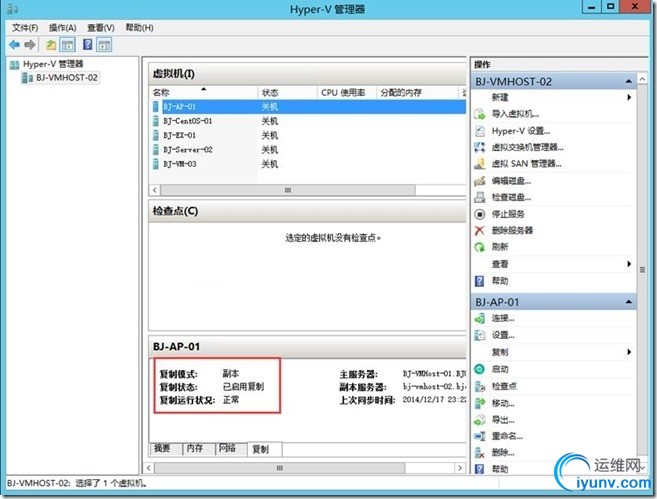Click the red 删除服务器 icon
This screenshot has height=499, width=657.
(x=480, y=230)
